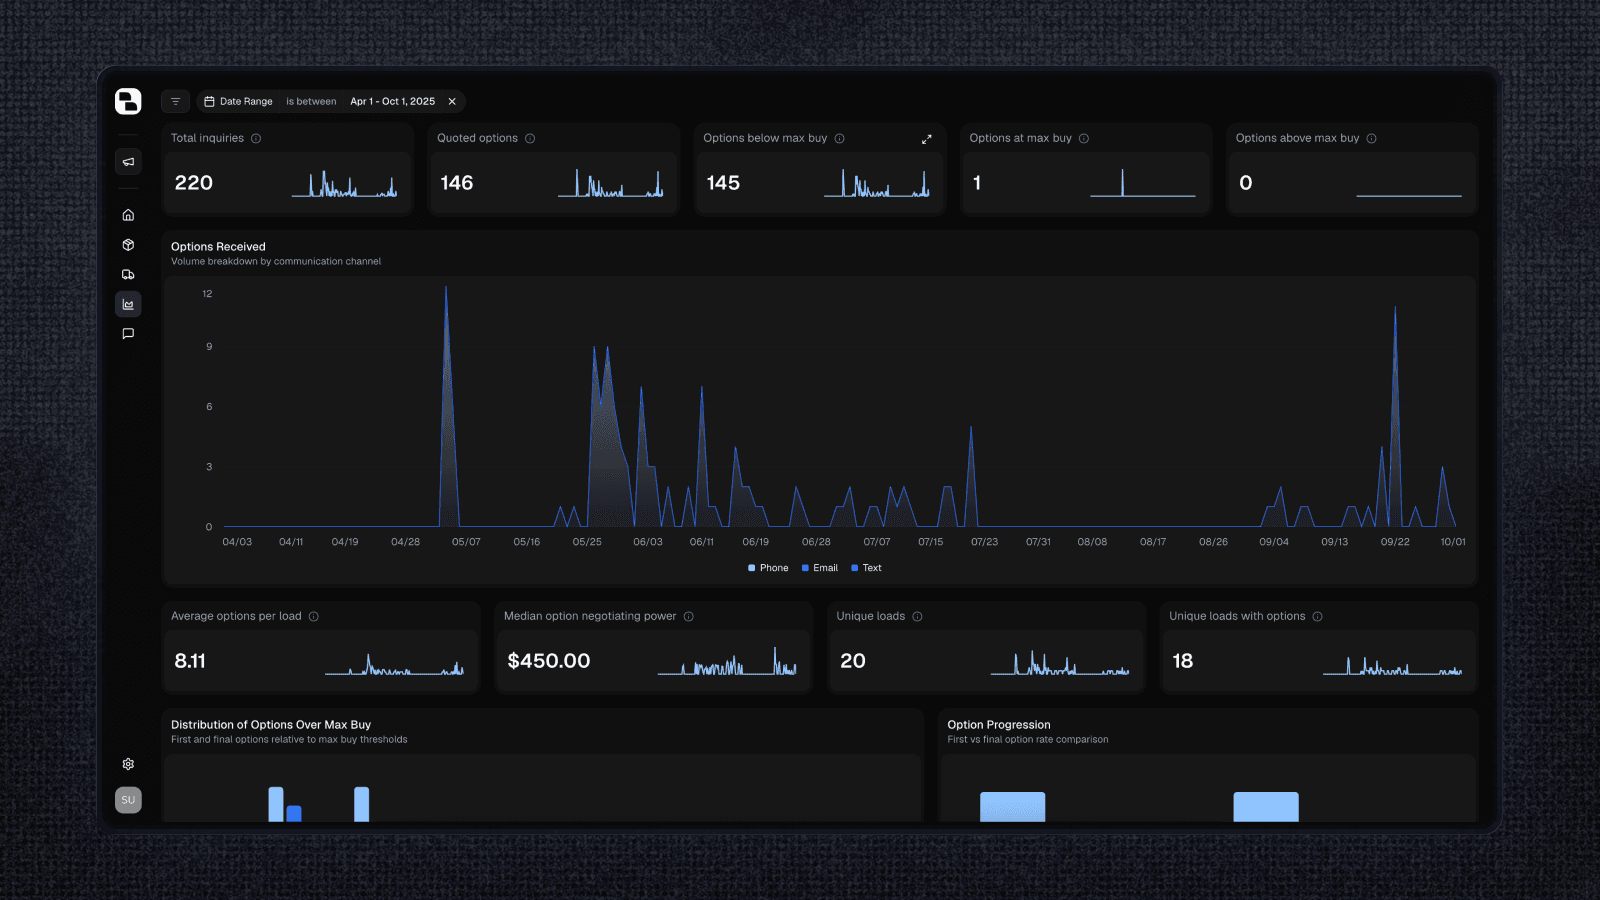
Task: Click the 04/28 axis date label
Action: click(x=405, y=542)
